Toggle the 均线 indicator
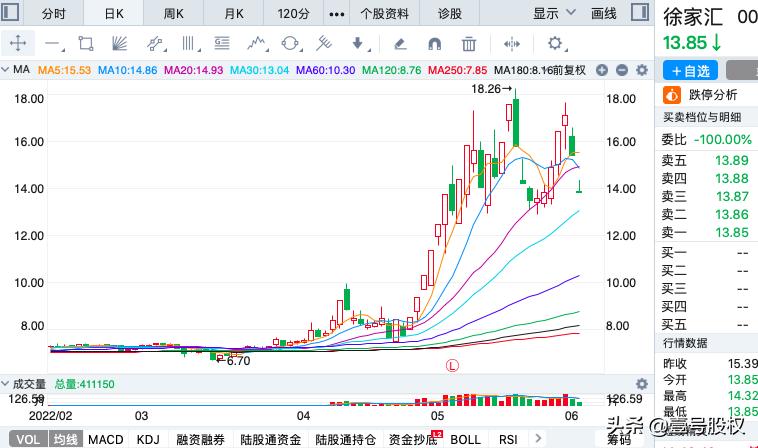 [x=65, y=439]
